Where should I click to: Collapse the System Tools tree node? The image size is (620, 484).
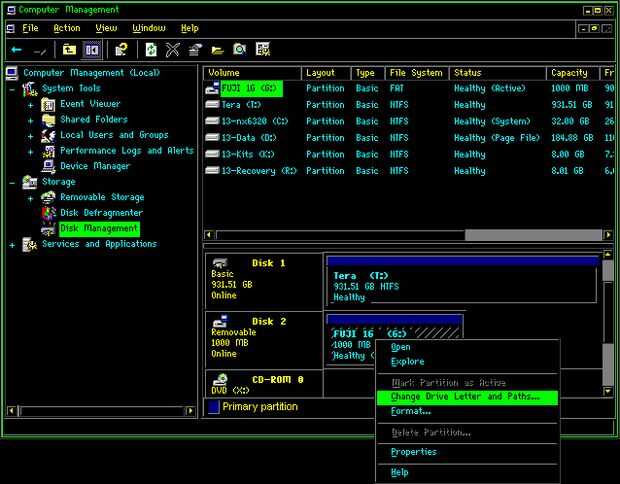coord(12,89)
